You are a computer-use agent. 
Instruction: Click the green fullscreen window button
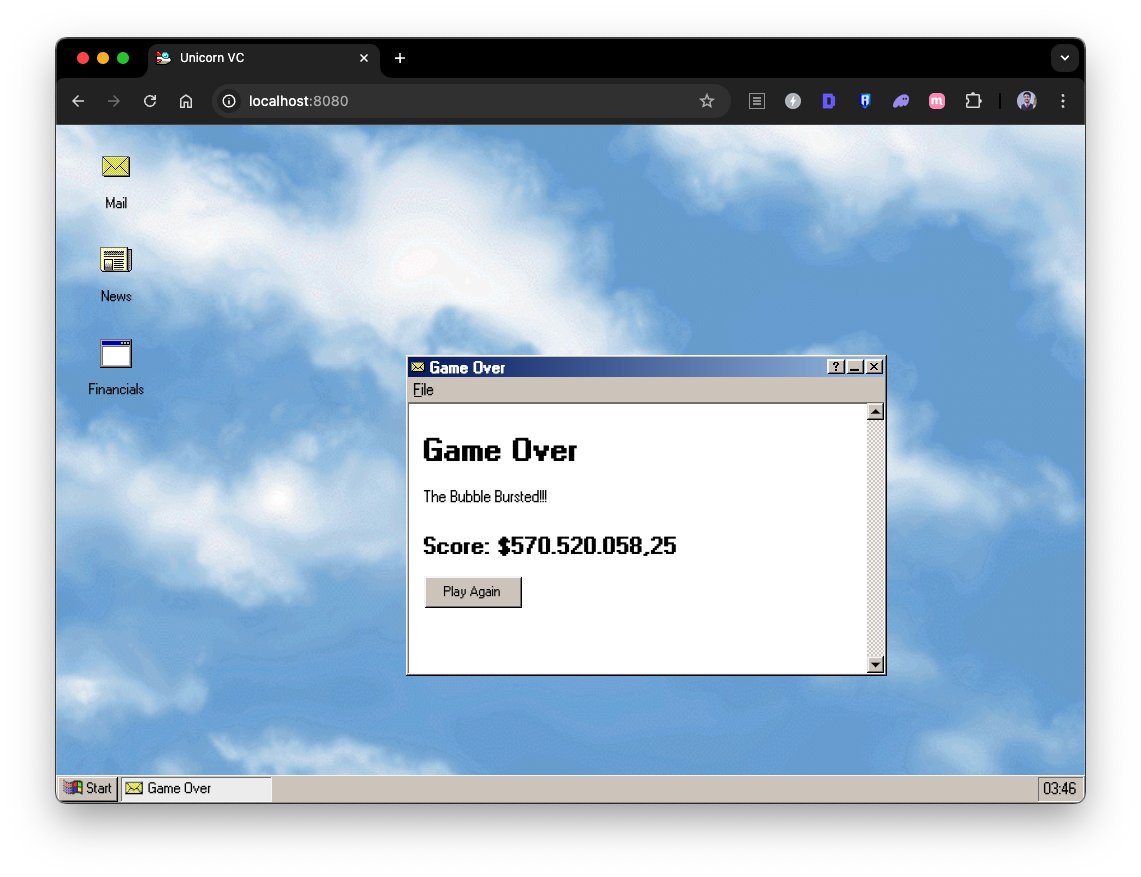click(x=123, y=58)
